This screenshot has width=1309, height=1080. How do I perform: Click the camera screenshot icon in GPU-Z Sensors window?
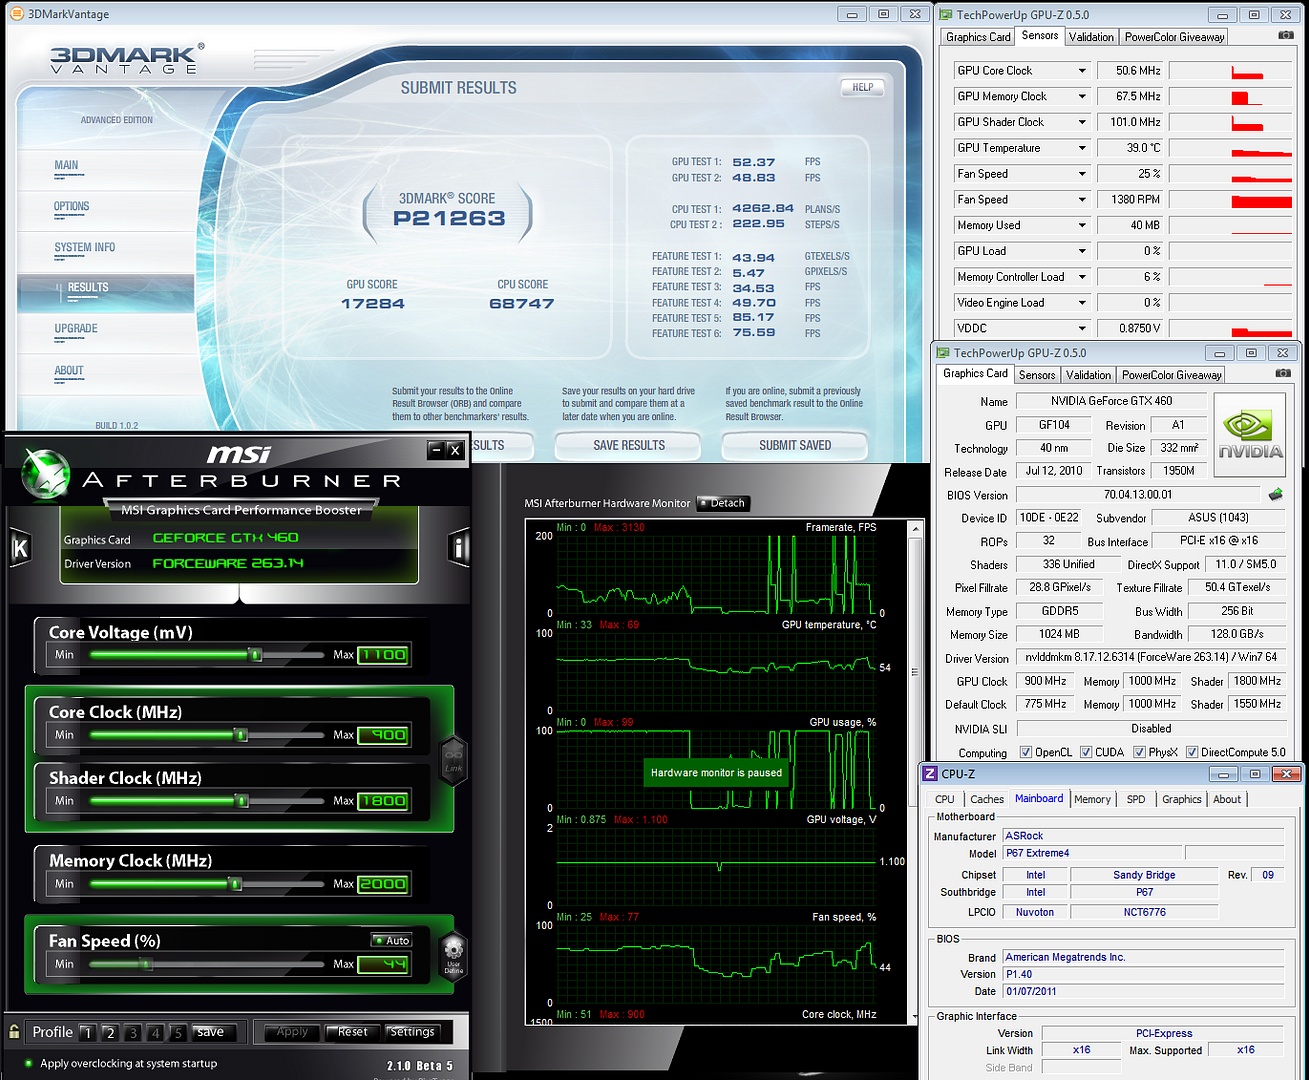pyautogui.click(x=1286, y=35)
